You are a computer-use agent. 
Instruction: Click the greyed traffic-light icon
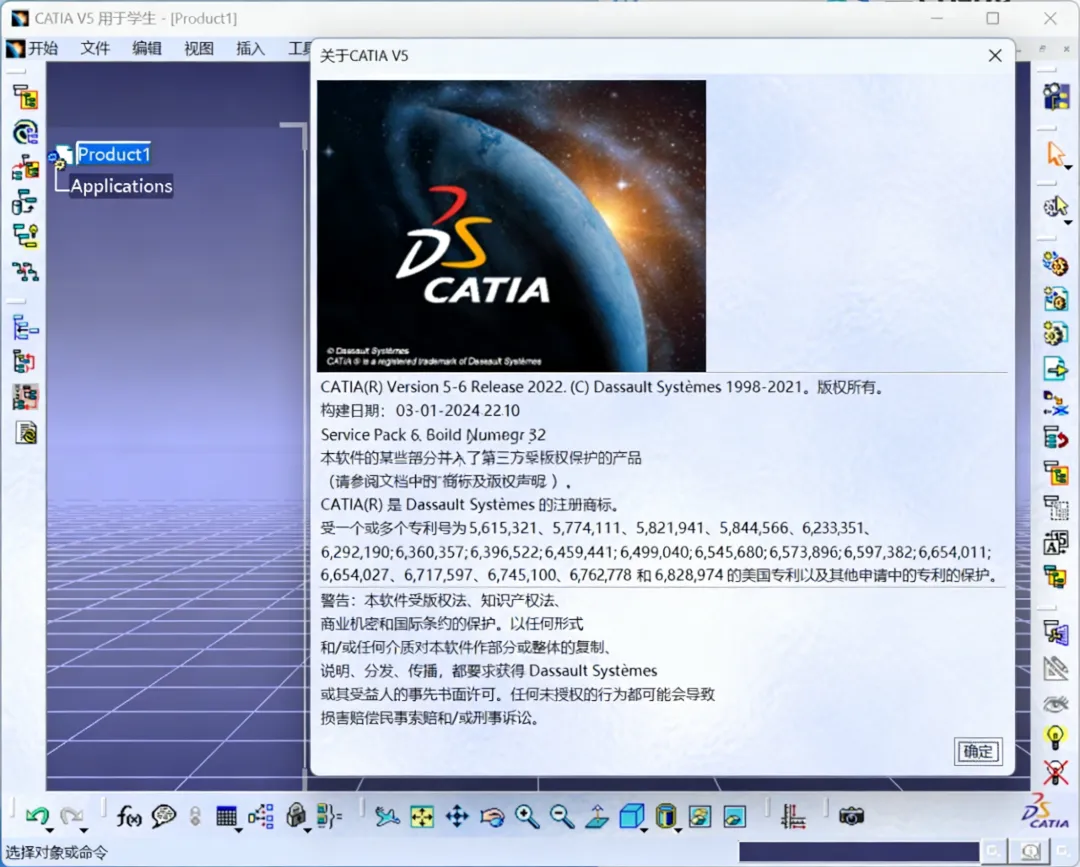pyautogui.click(x=196, y=816)
